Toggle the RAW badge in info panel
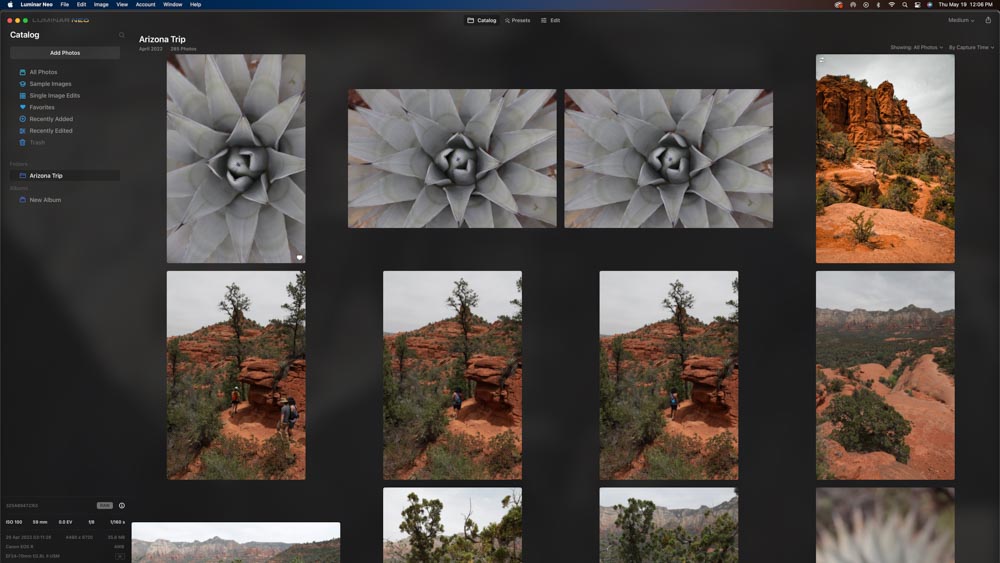The width and height of the screenshot is (1000, 563). click(104, 506)
